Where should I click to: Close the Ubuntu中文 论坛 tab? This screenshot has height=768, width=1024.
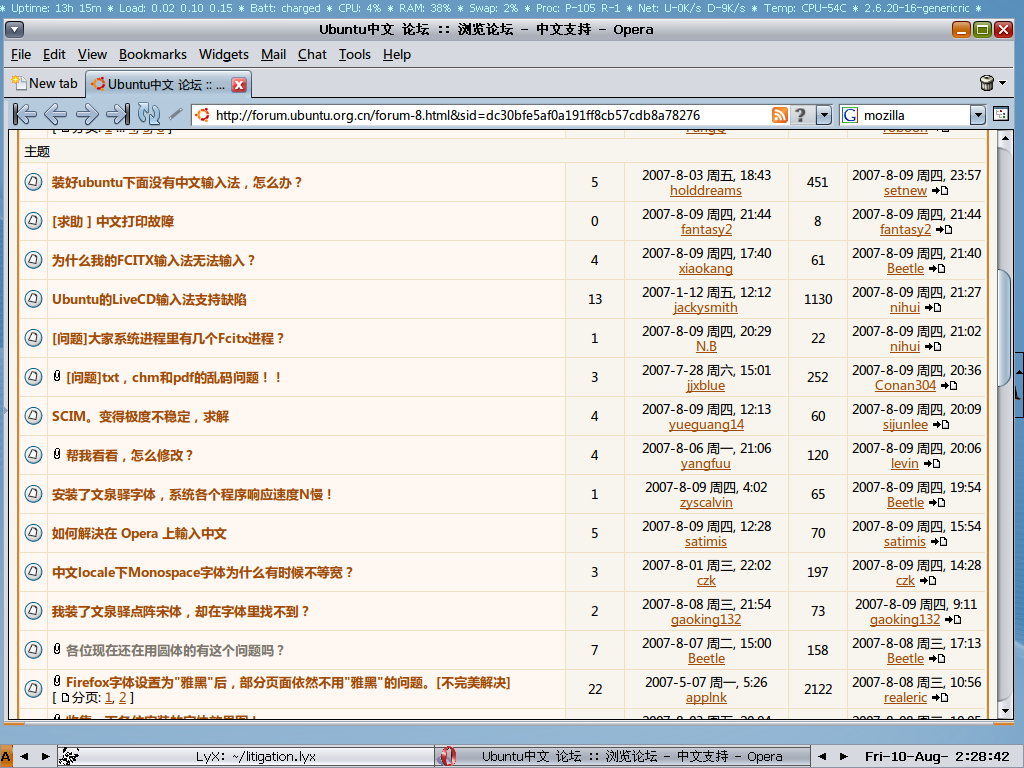[239, 84]
